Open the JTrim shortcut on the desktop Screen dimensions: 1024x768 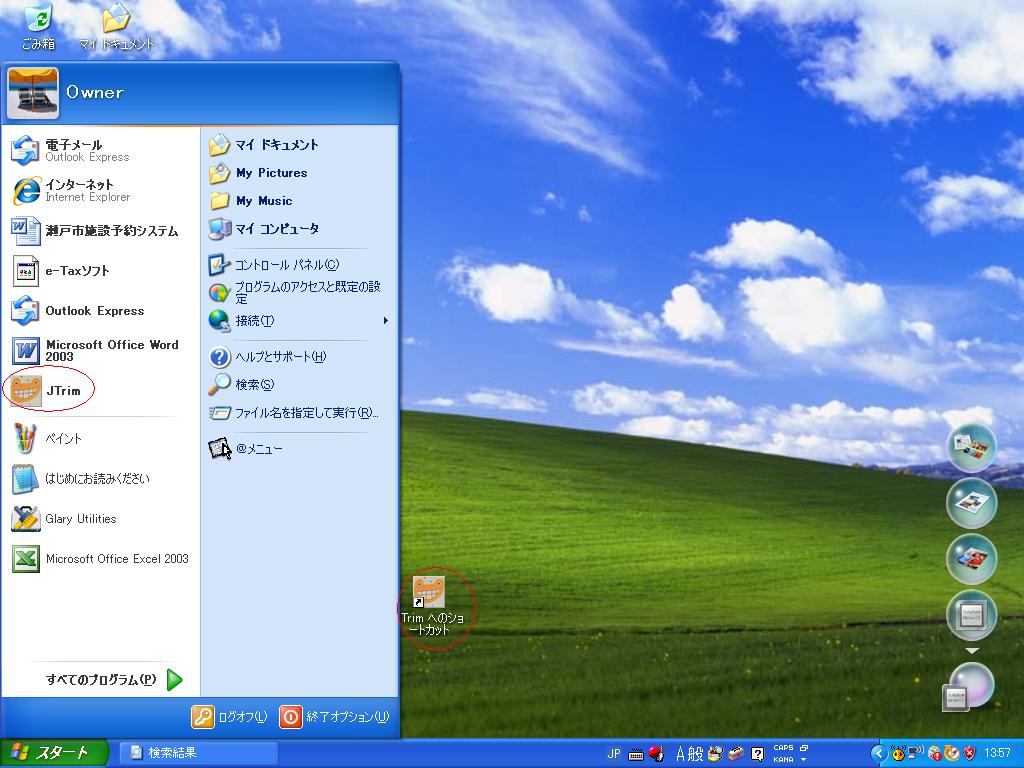coord(431,606)
